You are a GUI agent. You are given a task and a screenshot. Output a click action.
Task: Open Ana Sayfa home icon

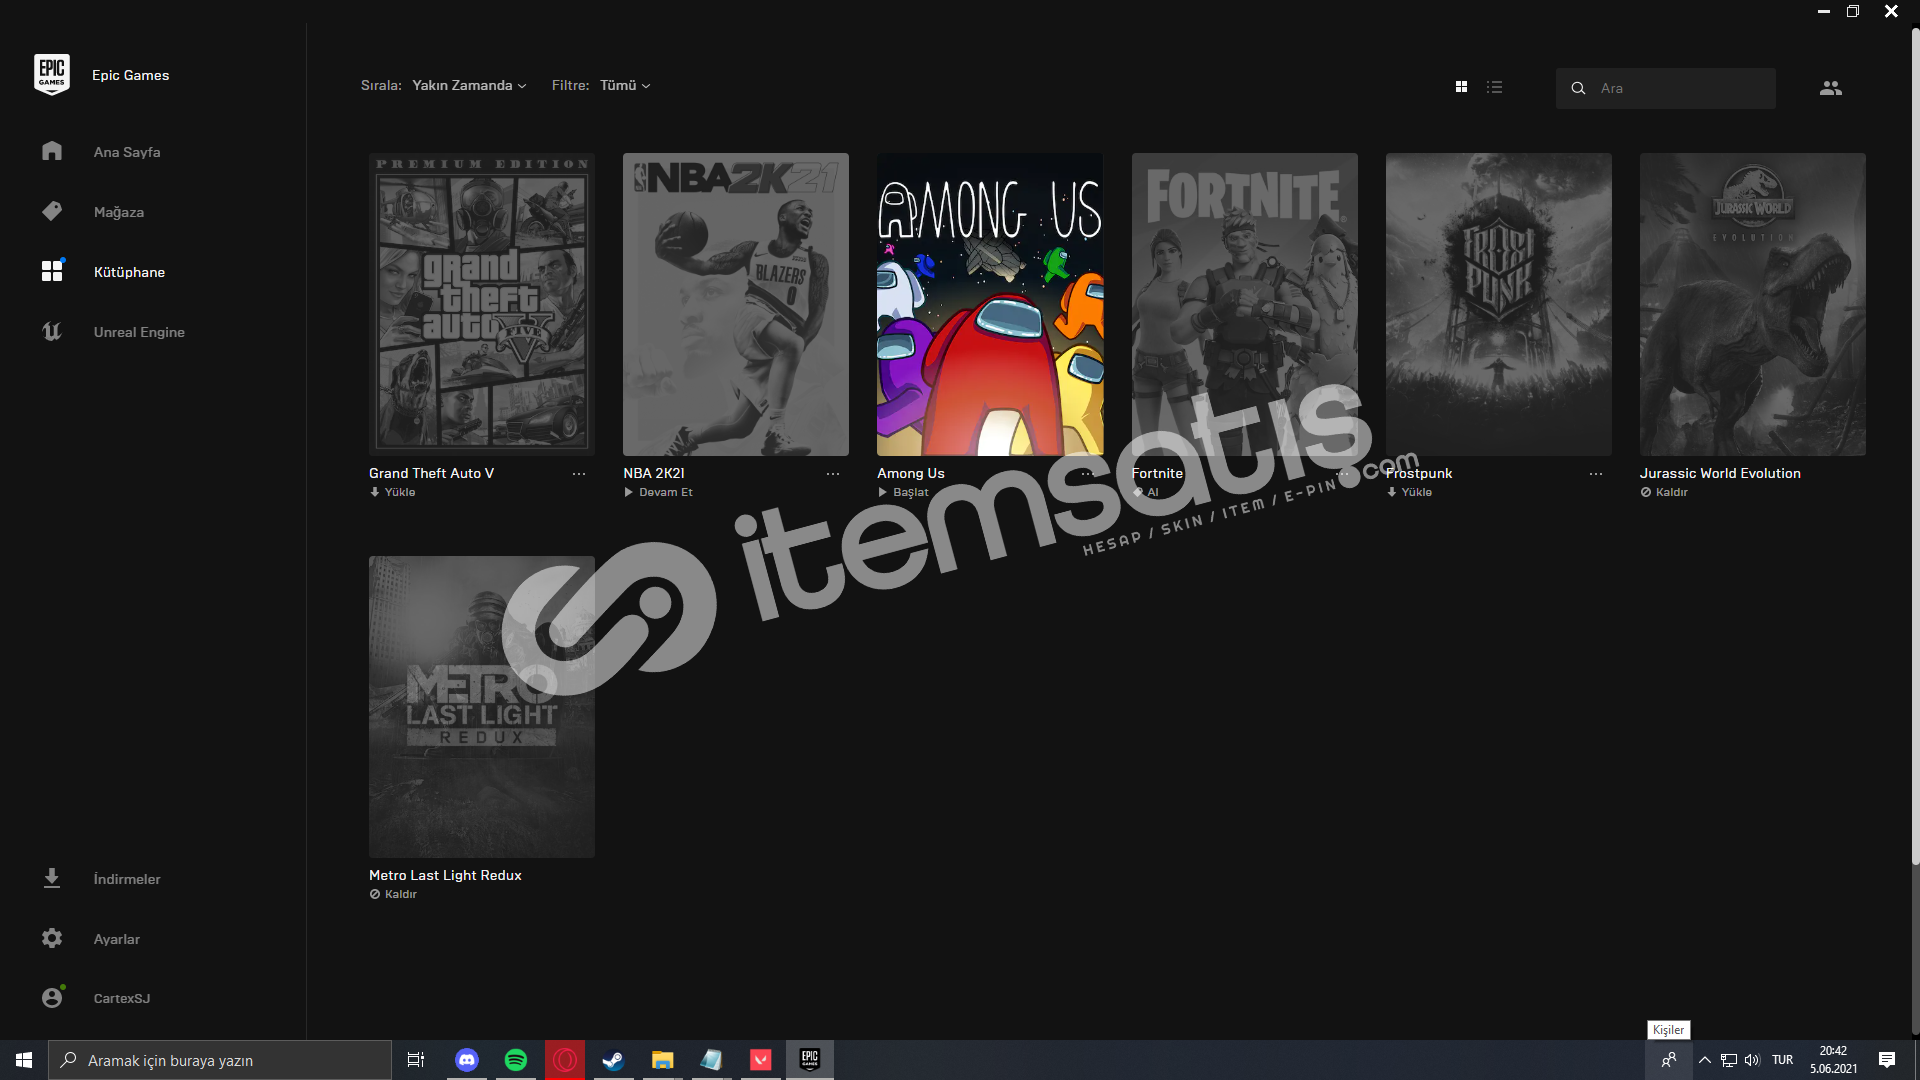(52, 151)
